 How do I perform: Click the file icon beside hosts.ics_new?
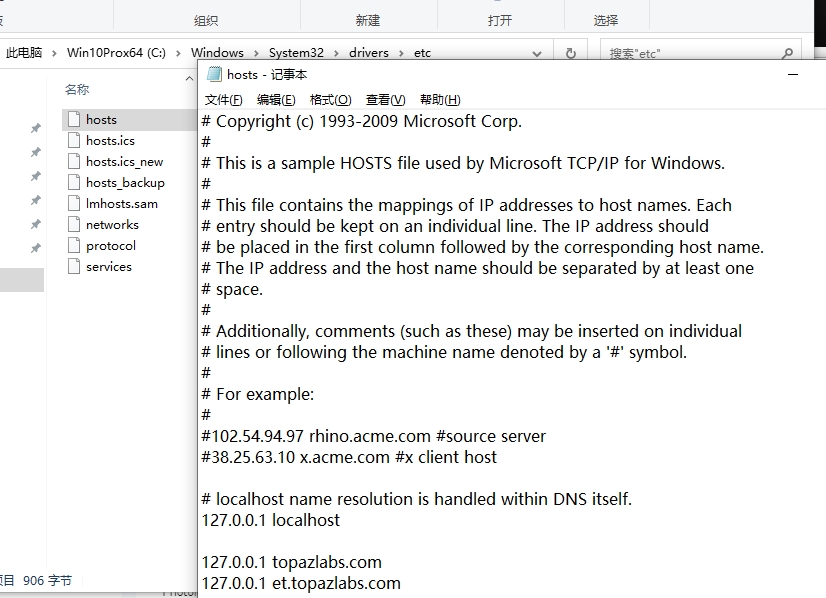pos(74,161)
